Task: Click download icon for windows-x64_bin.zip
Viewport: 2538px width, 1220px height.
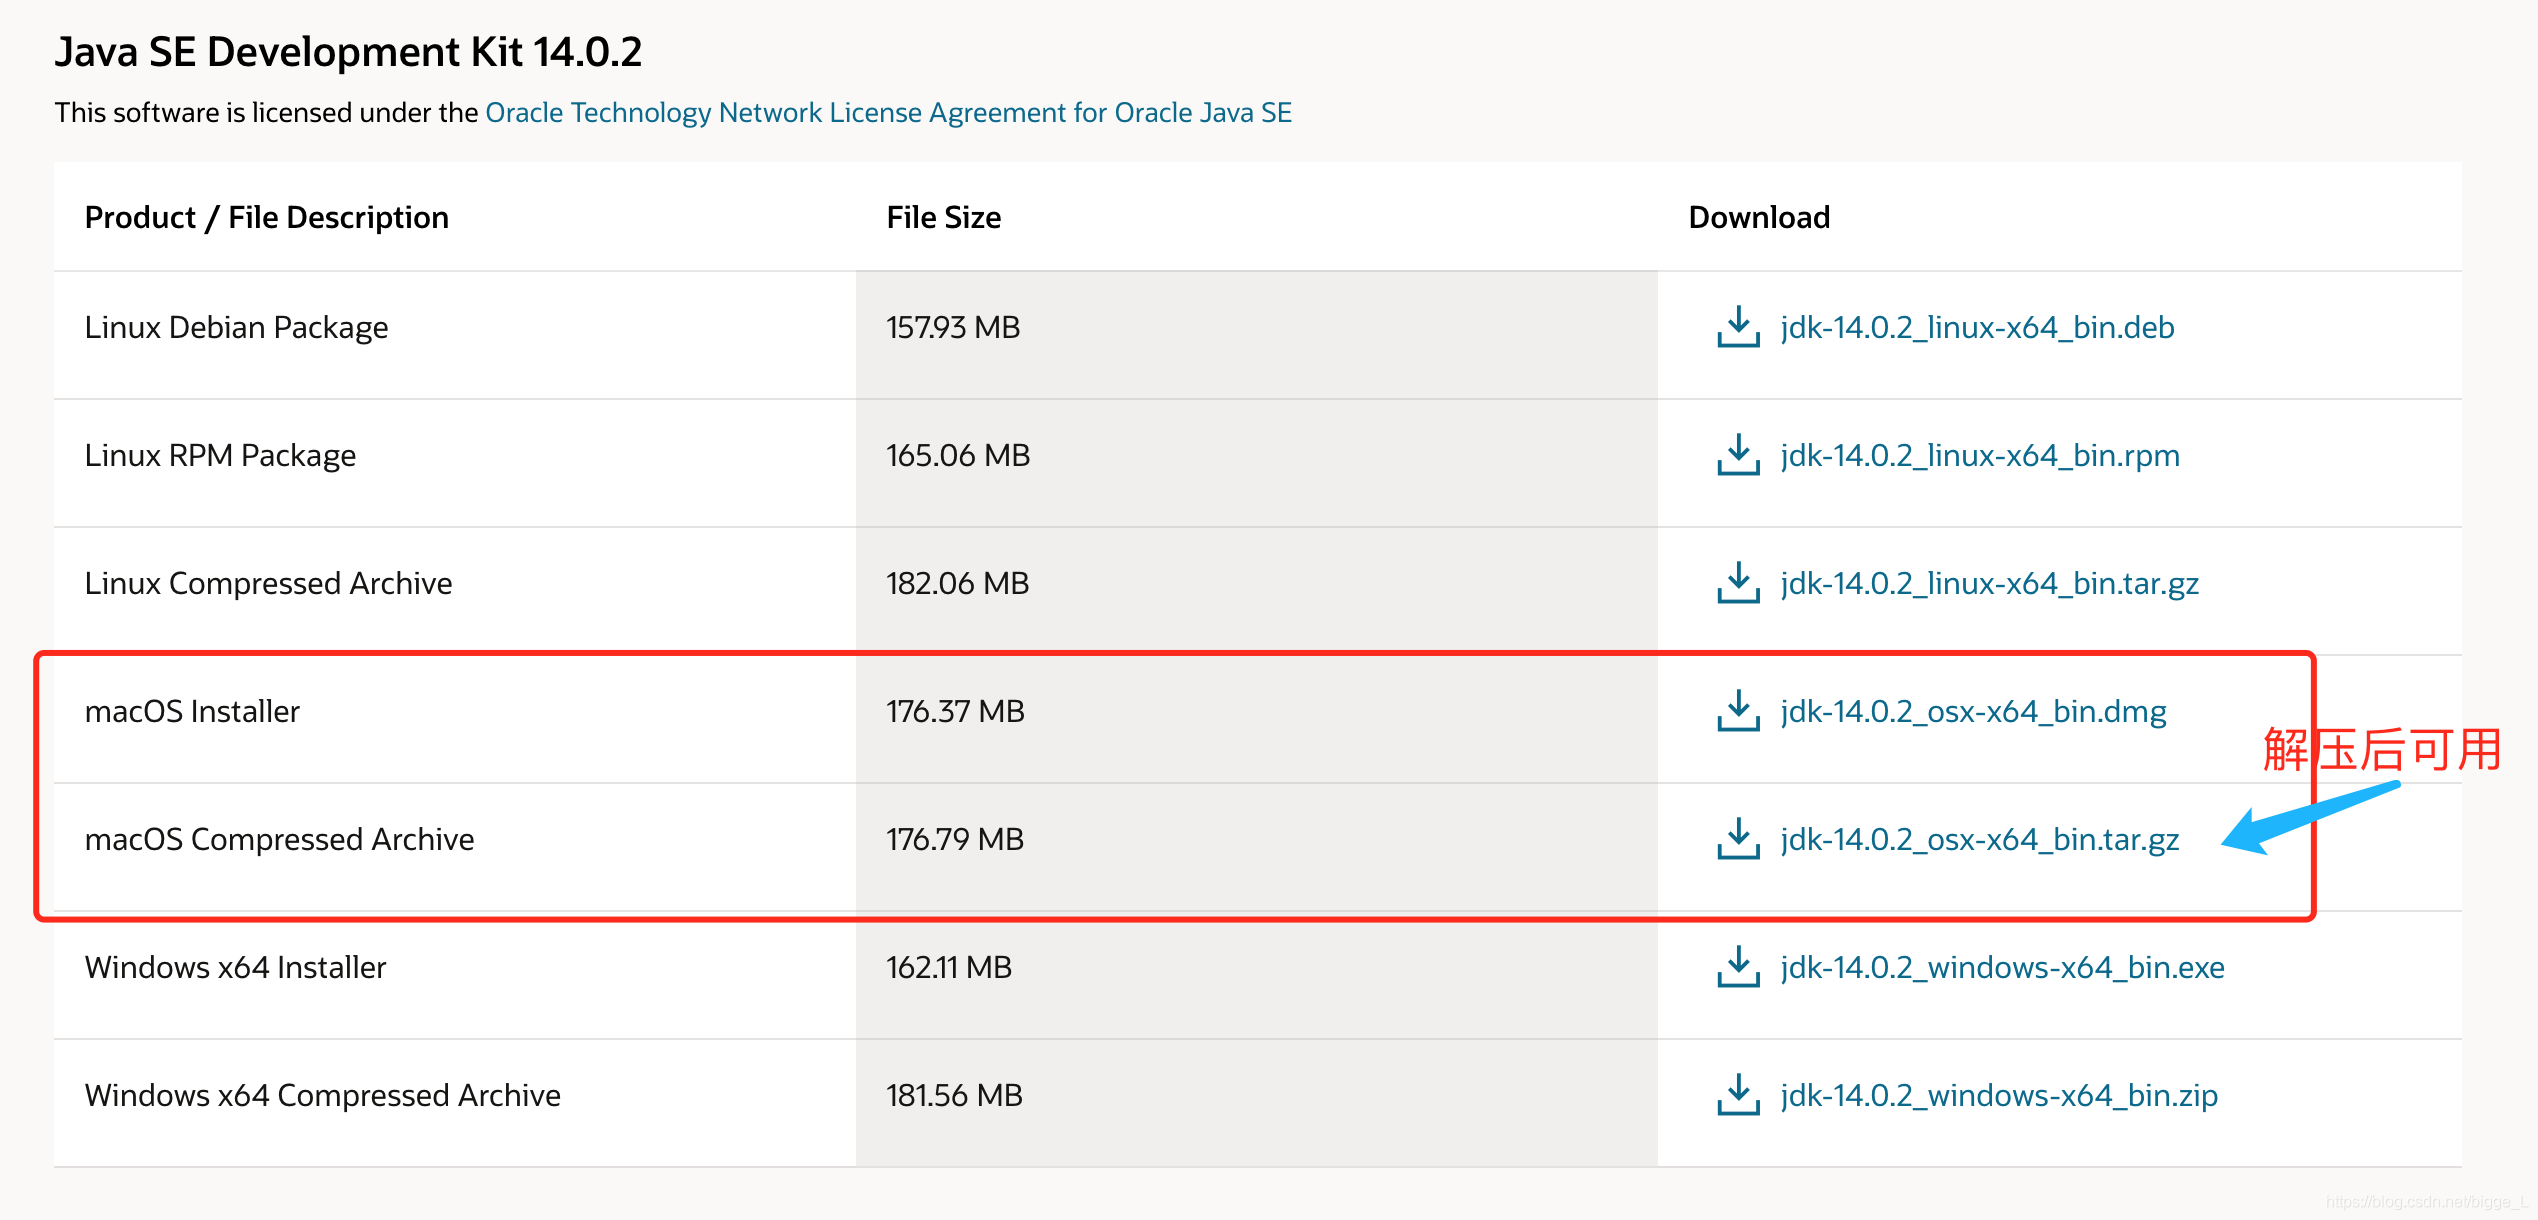Action: click(x=1738, y=1095)
